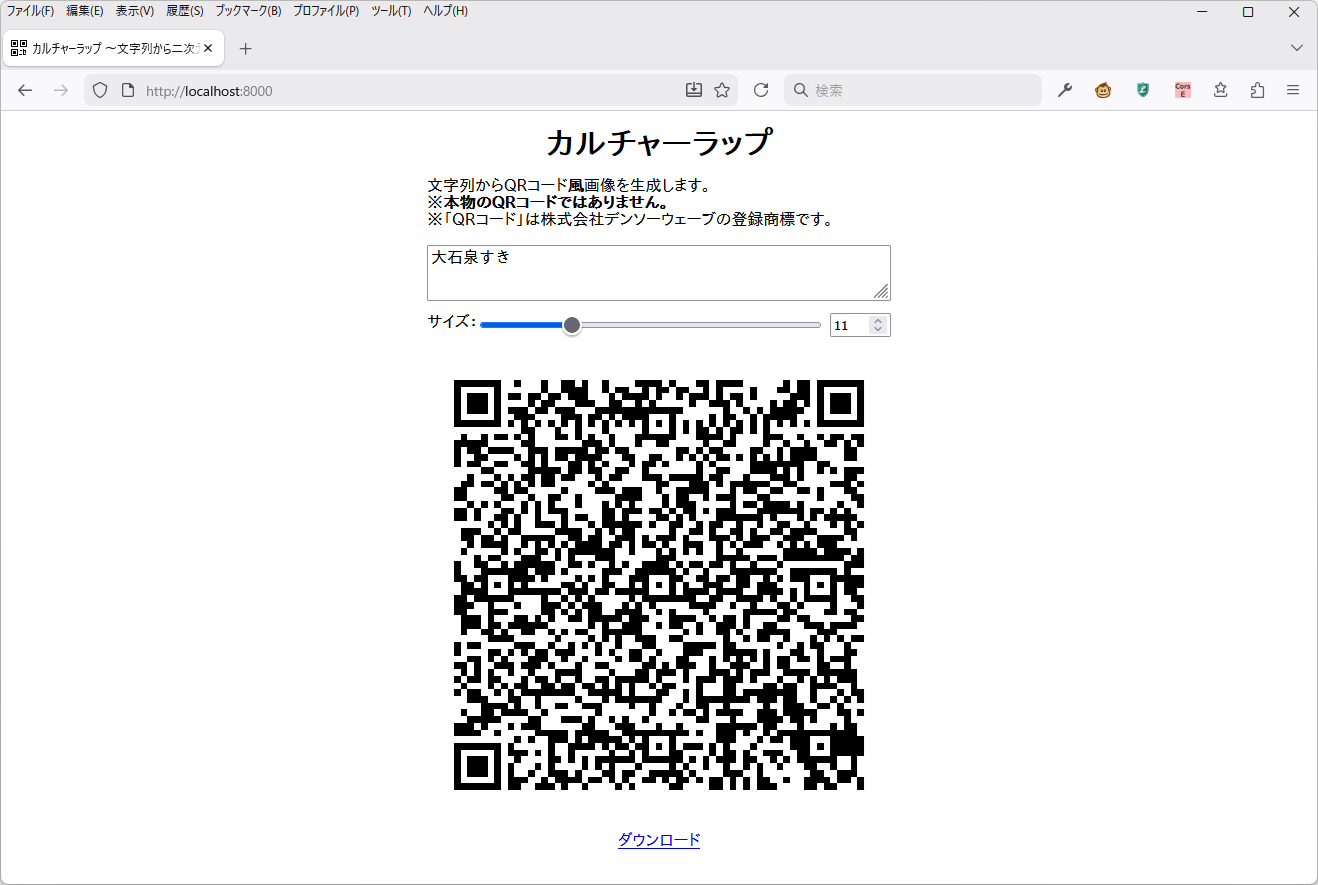Open the tab list chevron below the close button
The width and height of the screenshot is (1318, 885).
(1296, 47)
